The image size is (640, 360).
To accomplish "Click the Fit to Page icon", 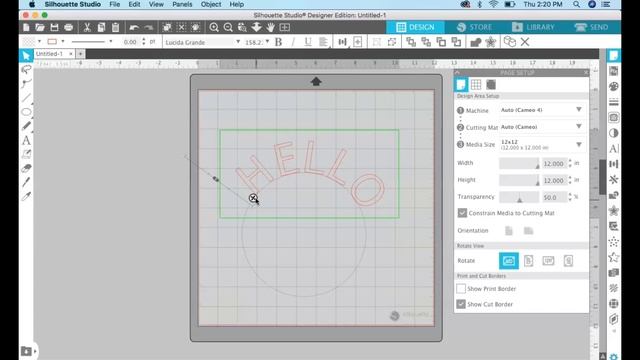I will point(285,27).
